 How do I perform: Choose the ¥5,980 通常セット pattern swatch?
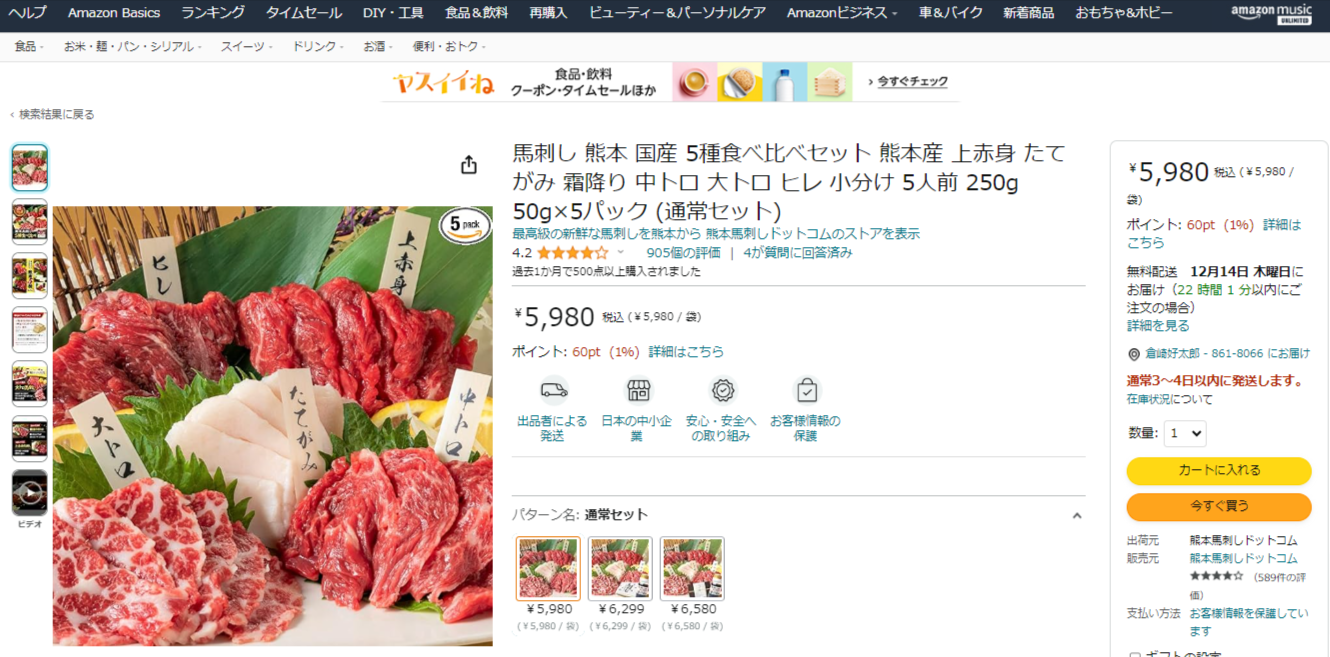548,569
